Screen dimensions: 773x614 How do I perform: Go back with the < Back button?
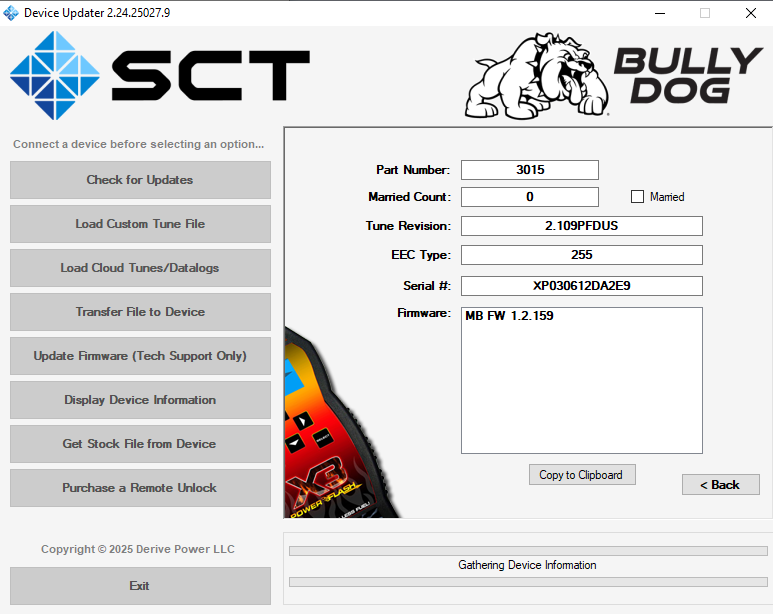point(720,485)
